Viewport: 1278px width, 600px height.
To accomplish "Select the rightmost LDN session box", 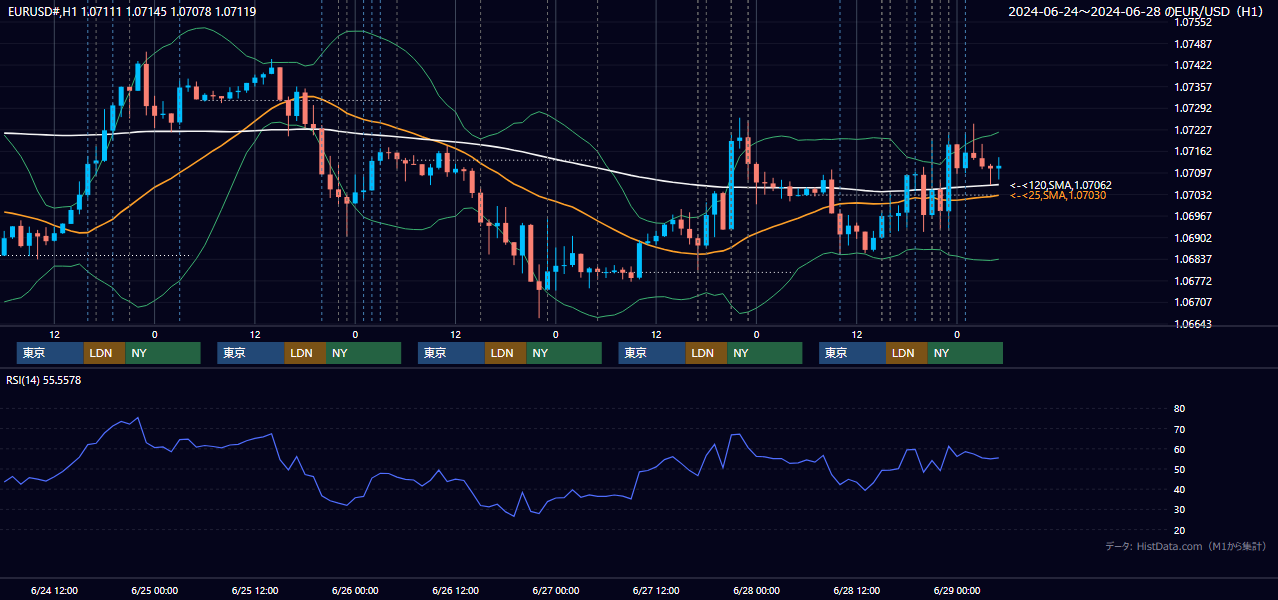I will pyautogui.click(x=906, y=353).
